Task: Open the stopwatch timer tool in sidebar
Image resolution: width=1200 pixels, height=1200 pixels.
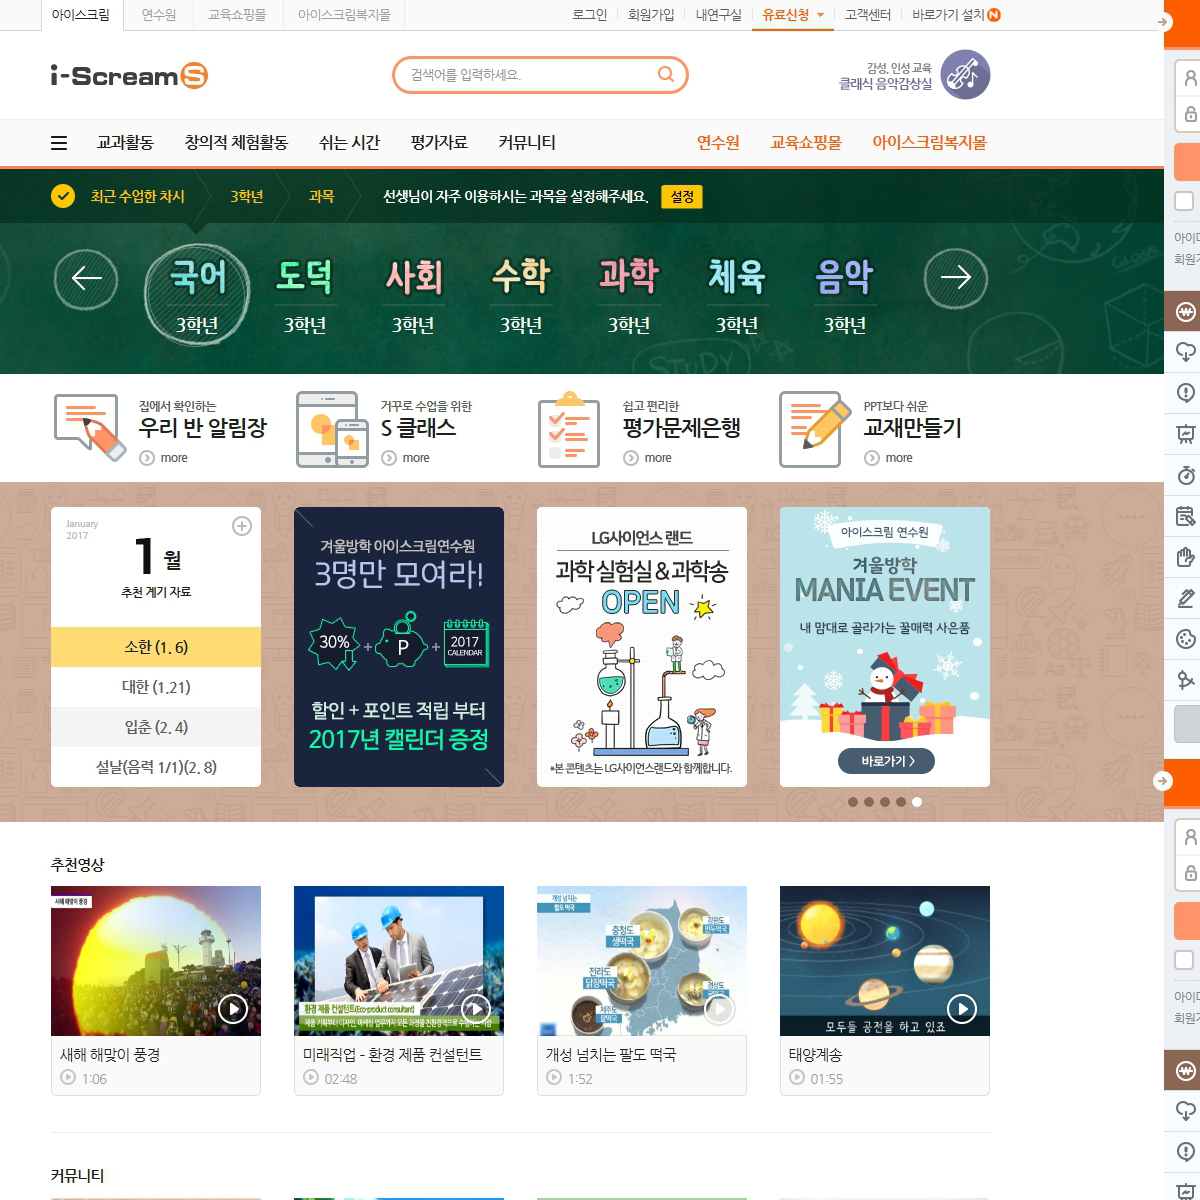Action: click(1186, 475)
